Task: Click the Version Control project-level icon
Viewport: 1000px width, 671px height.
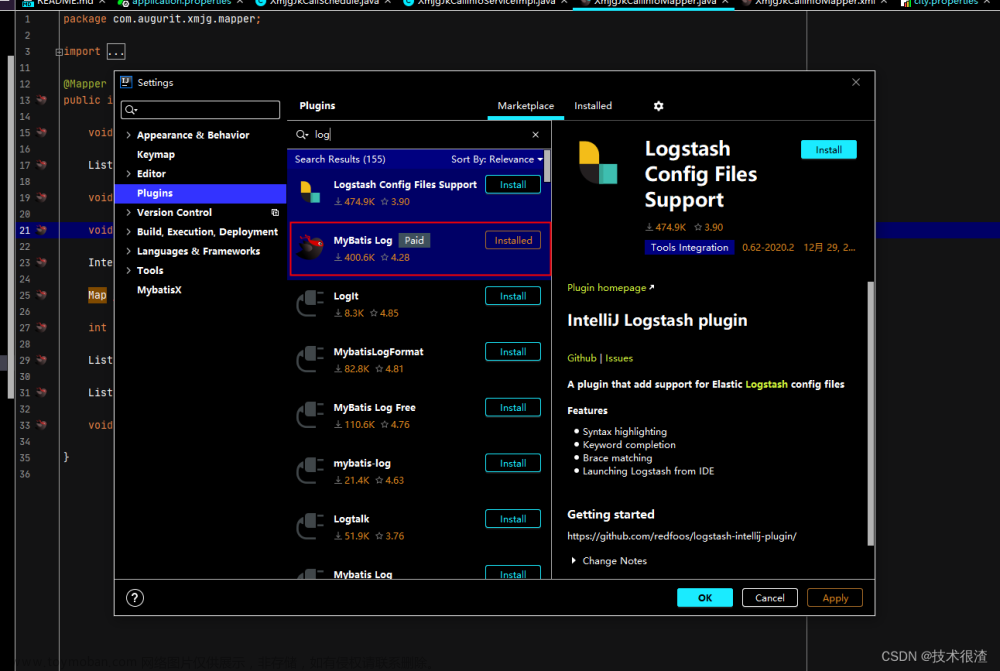Action: point(275,212)
